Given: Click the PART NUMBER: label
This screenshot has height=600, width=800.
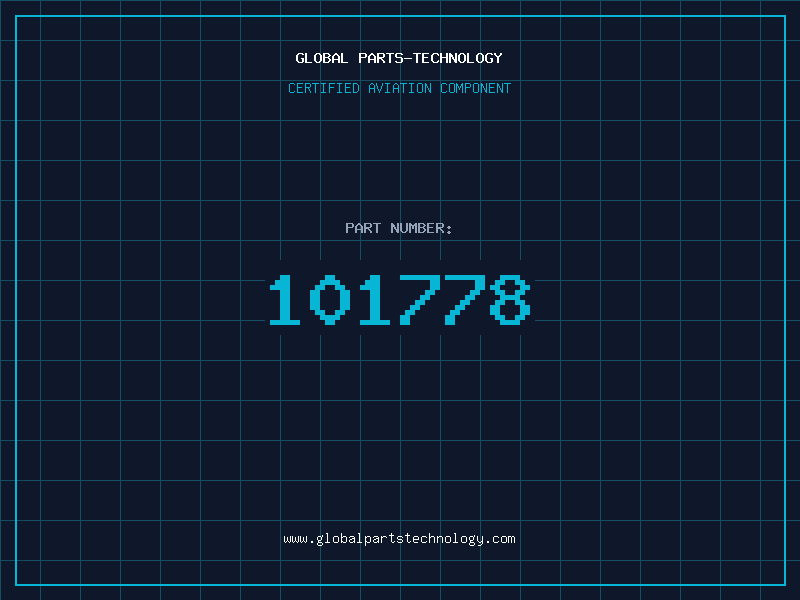Looking at the screenshot, I should coord(399,228).
